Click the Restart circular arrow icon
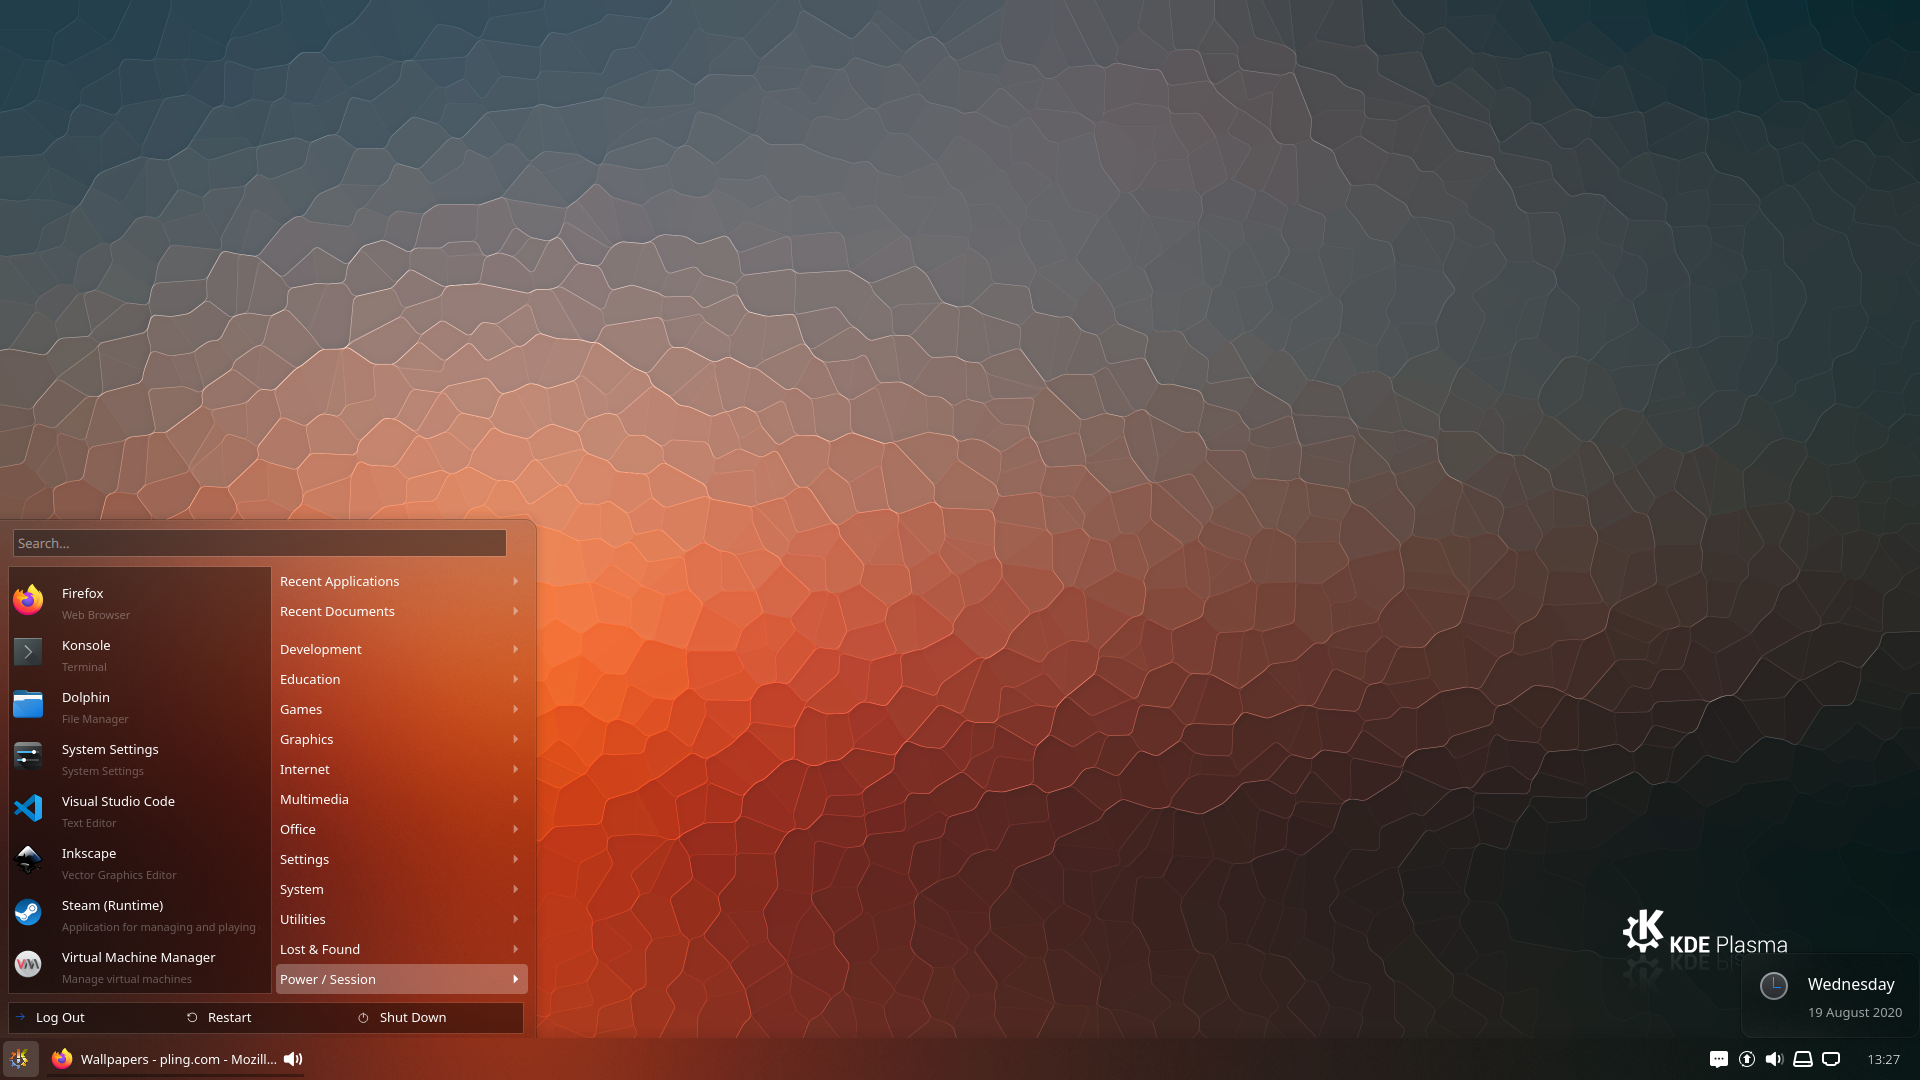This screenshot has height=1080, width=1920. pos(192,1017)
